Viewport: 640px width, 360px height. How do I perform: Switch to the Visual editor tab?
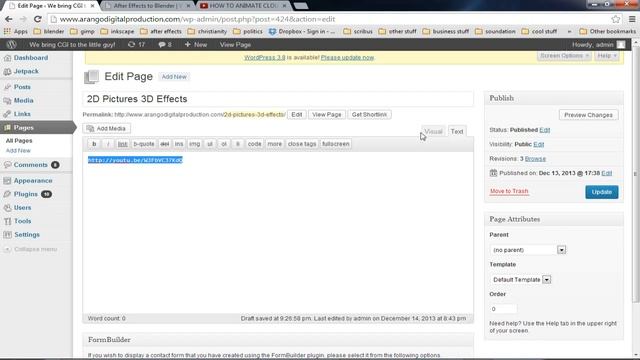433,131
